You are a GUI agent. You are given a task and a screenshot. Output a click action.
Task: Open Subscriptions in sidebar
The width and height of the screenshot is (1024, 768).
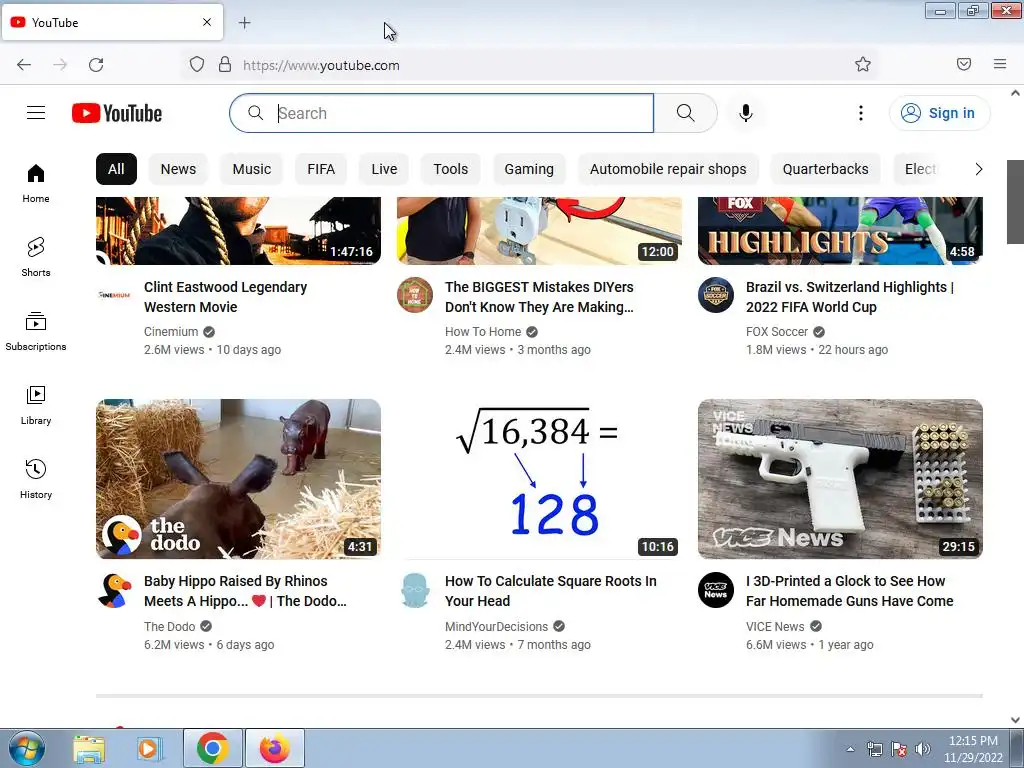click(x=36, y=331)
